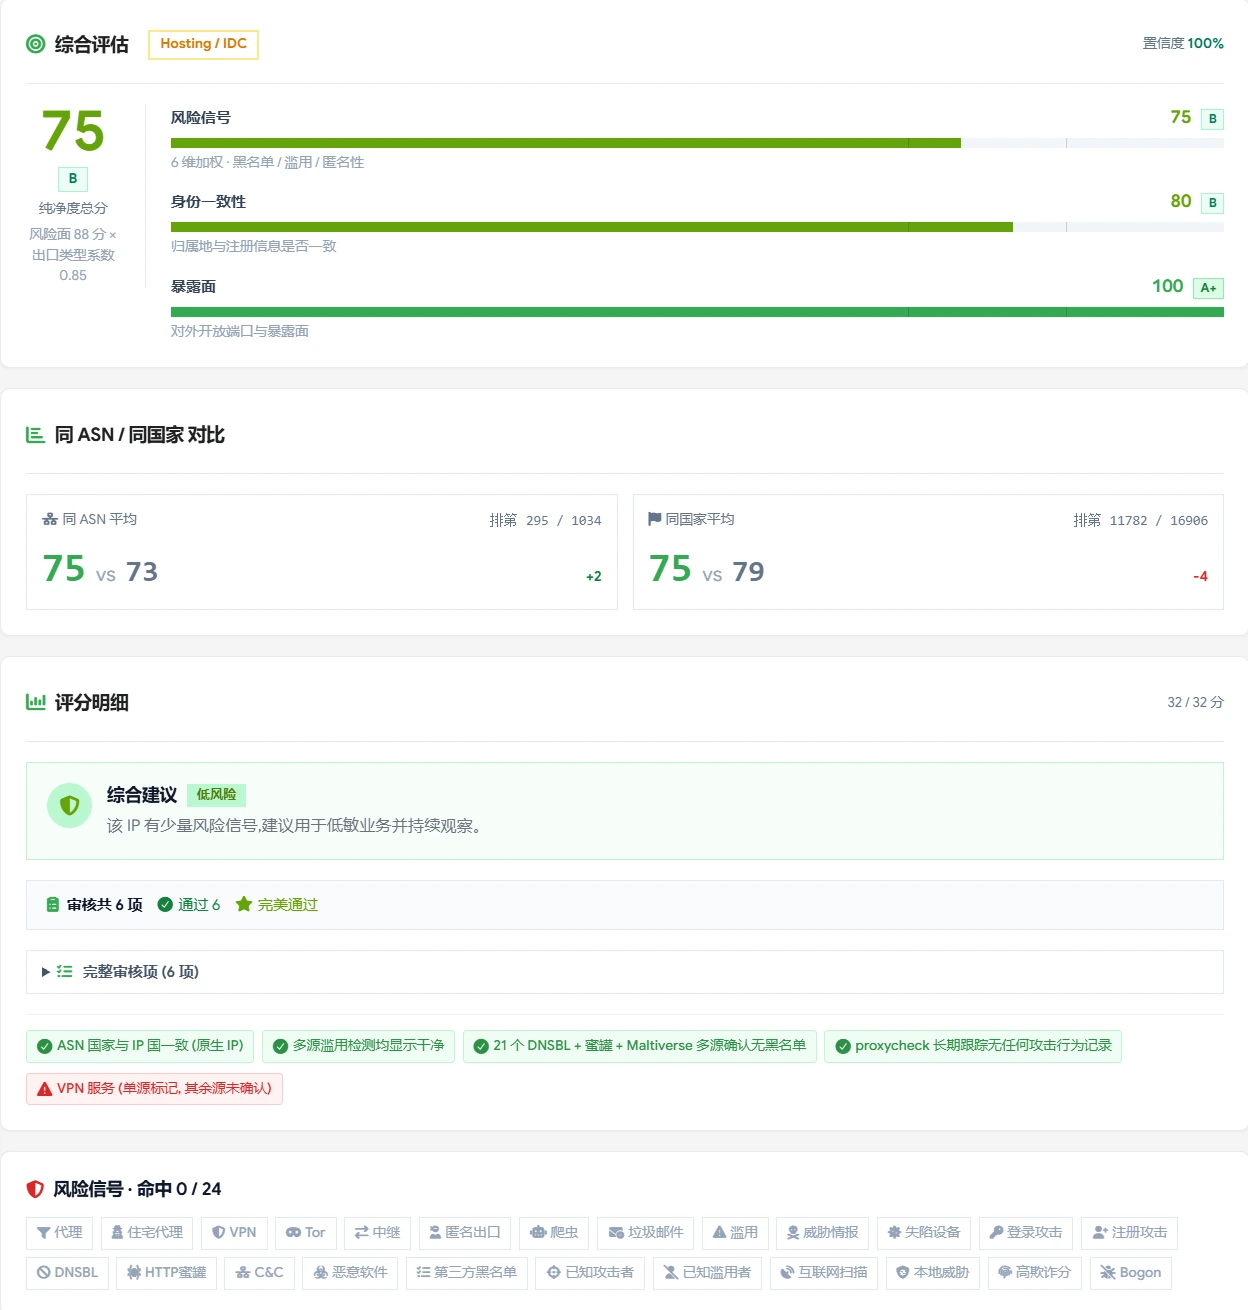The height and width of the screenshot is (1310, 1248).
Task: Click the 评分明细 bar chart icon
Action: [x=36, y=702]
